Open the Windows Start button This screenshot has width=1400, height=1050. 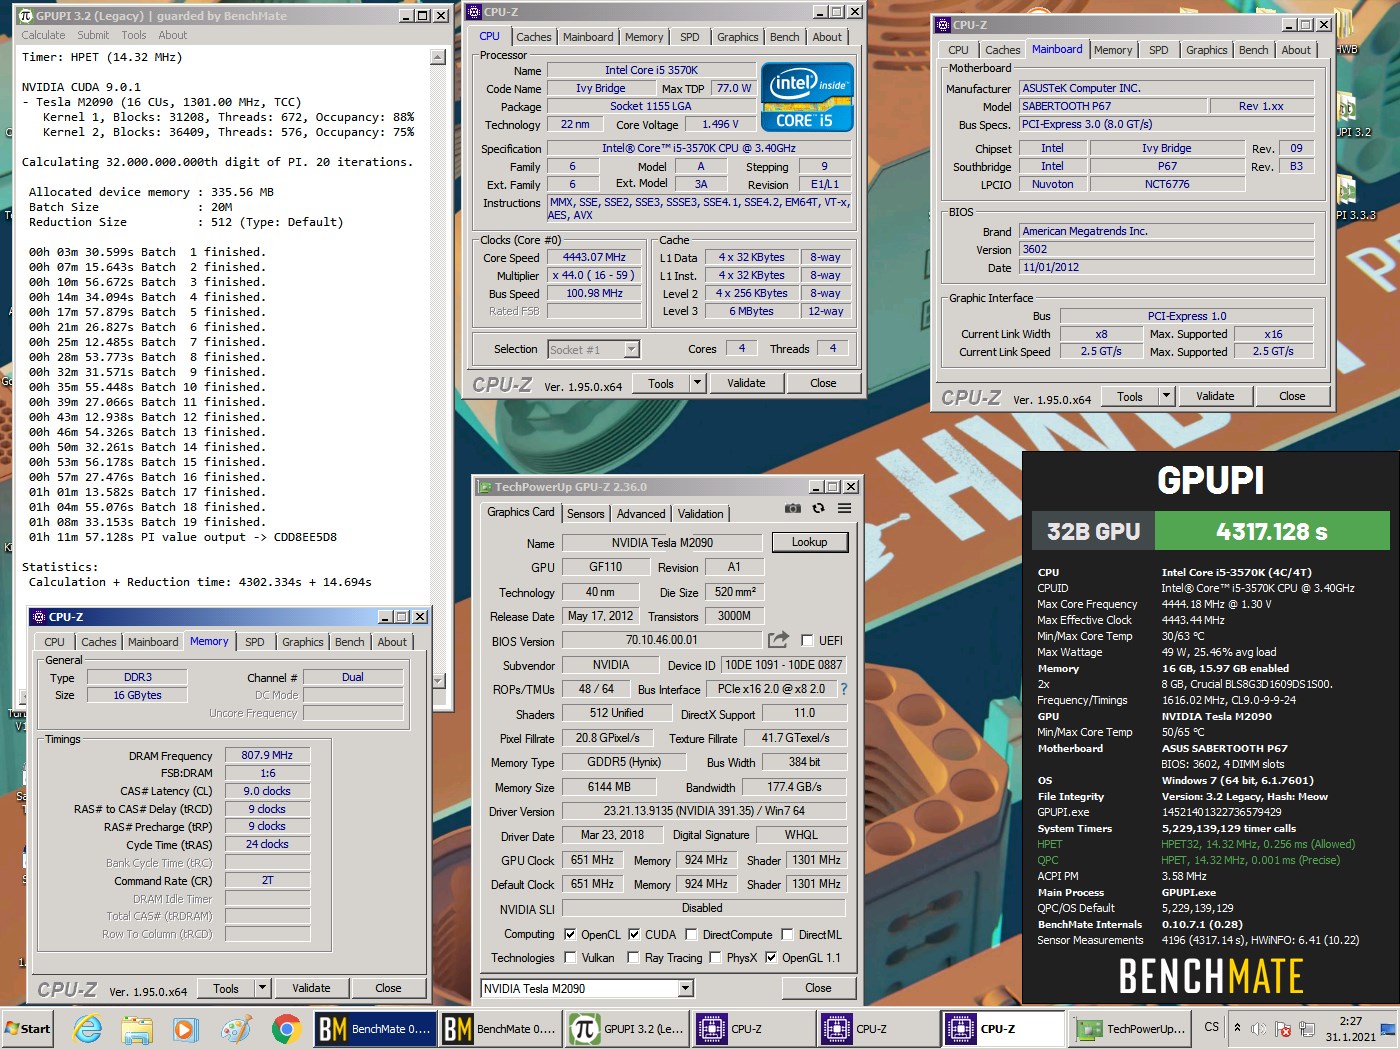pos(28,1028)
